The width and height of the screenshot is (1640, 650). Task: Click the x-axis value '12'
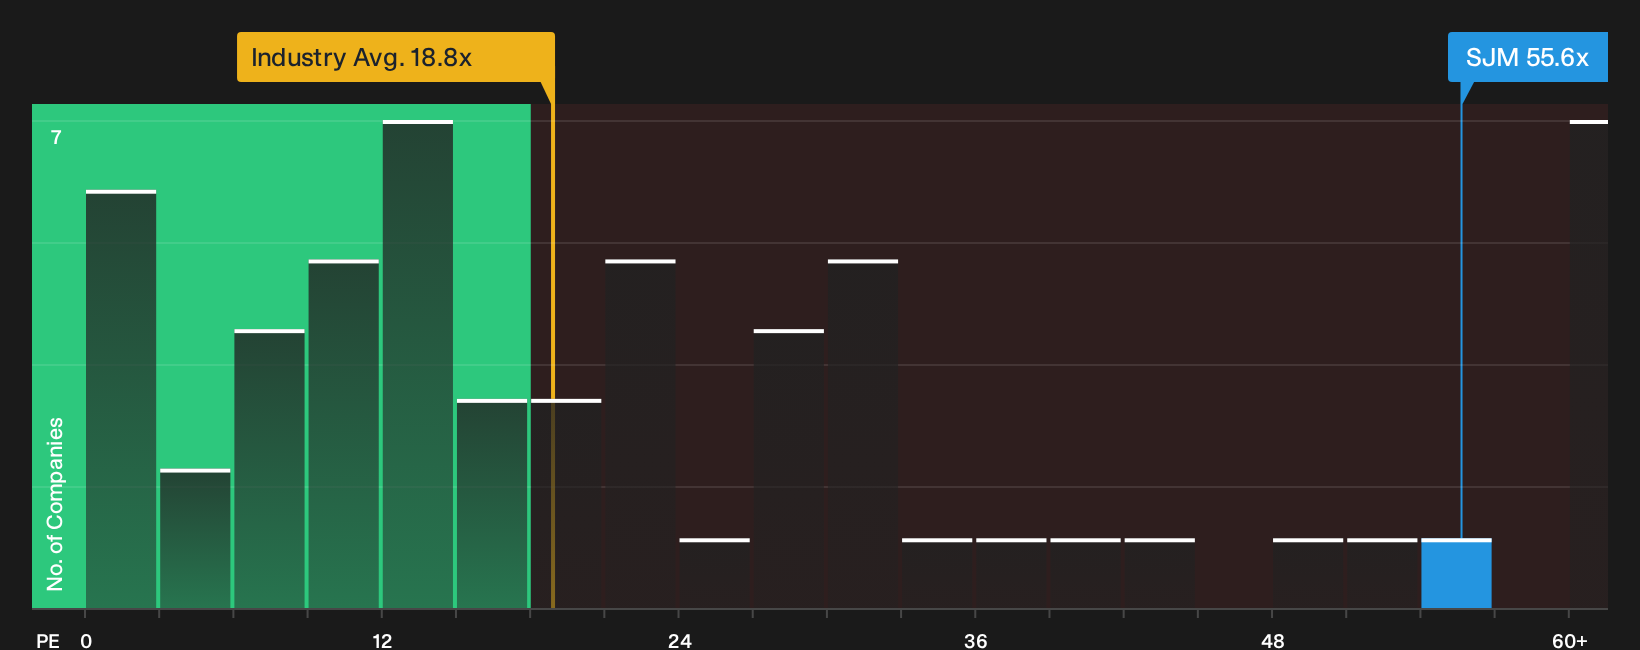pos(382,641)
